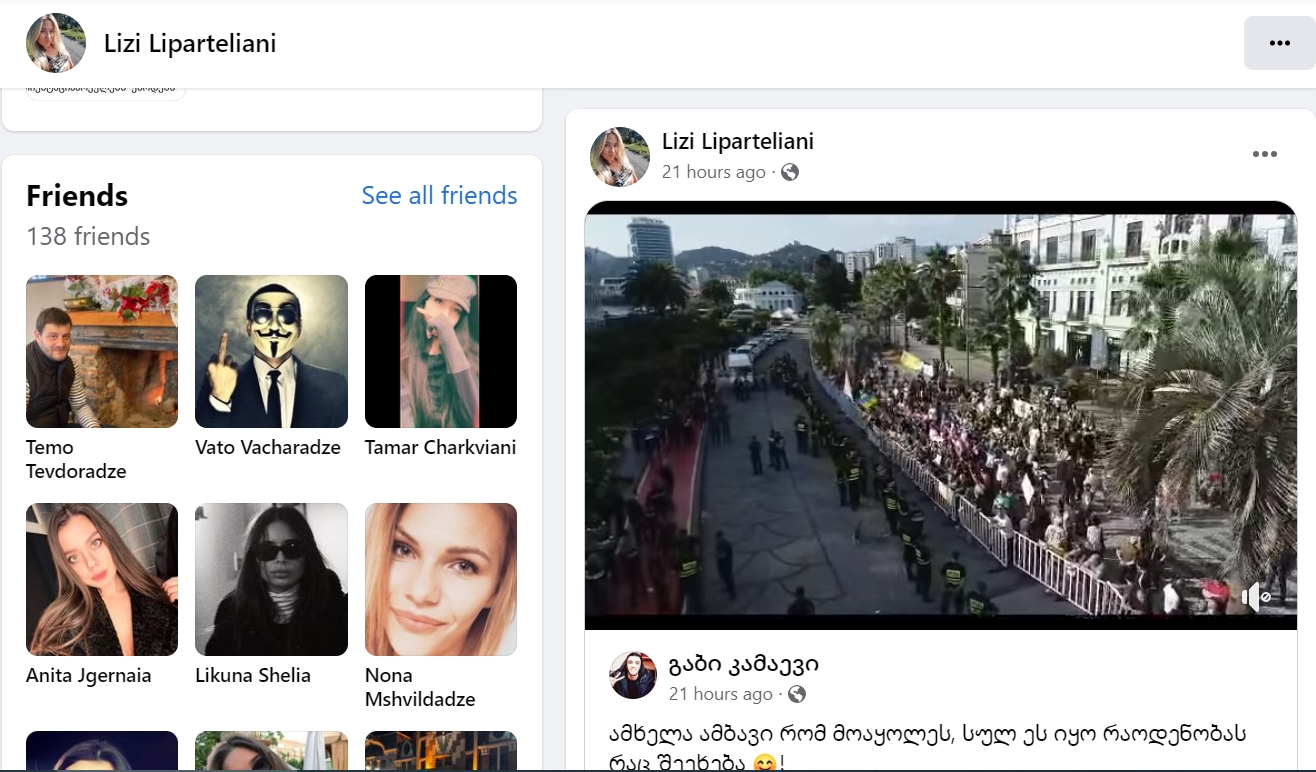Open Temo Tevdoradze's profile photo
1316x772 pixels.
(102, 352)
